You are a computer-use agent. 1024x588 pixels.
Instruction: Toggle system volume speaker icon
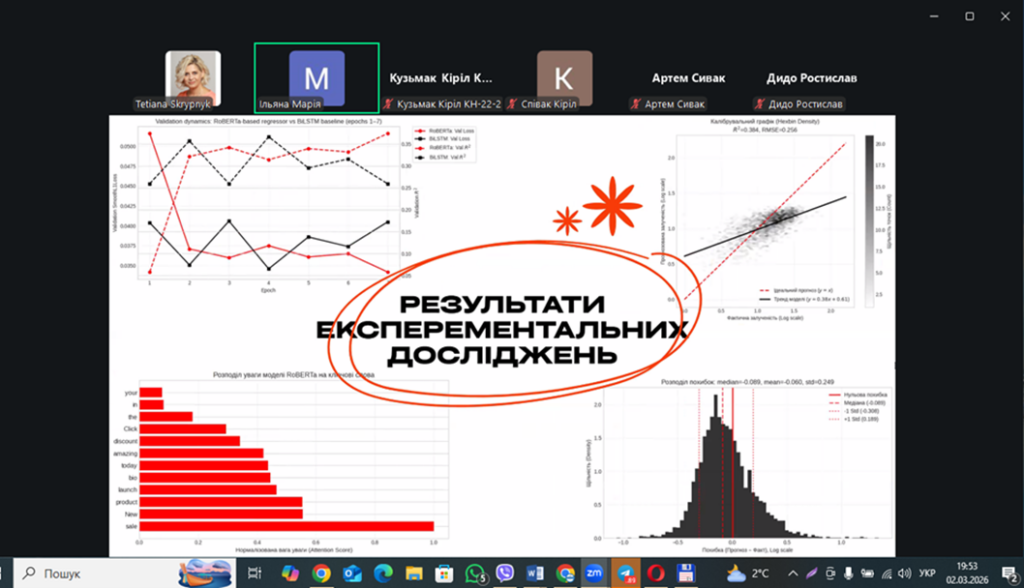click(903, 573)
